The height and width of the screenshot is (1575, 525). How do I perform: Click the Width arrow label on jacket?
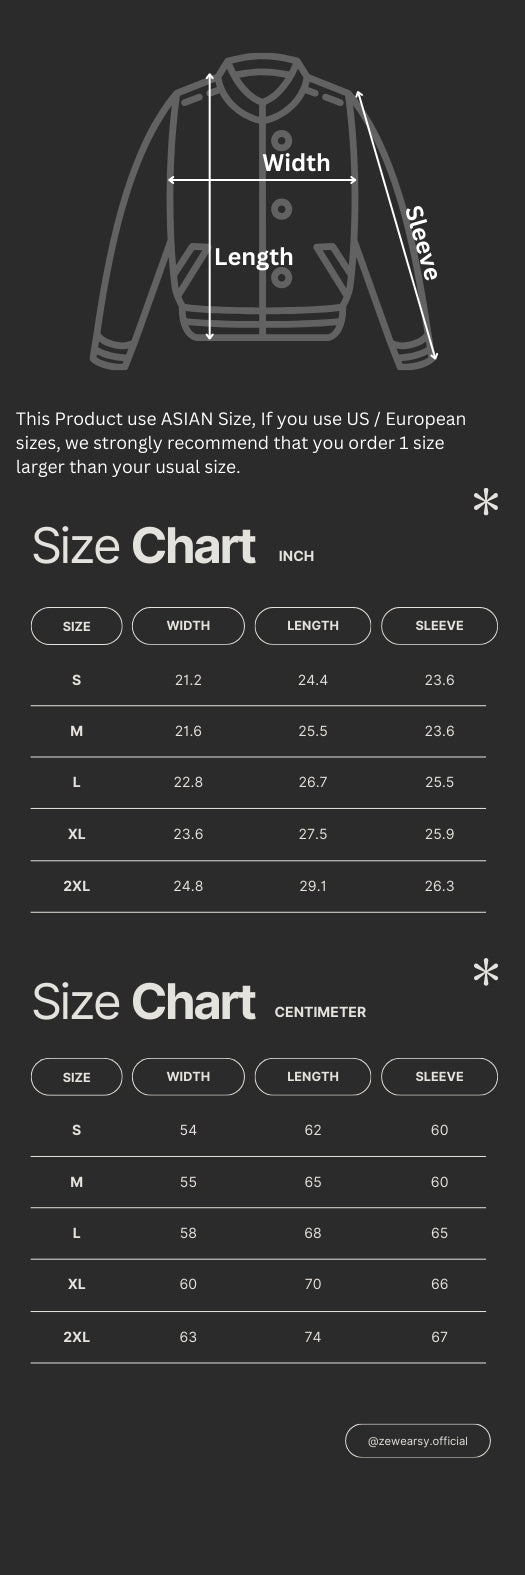(x=296, y=162)
